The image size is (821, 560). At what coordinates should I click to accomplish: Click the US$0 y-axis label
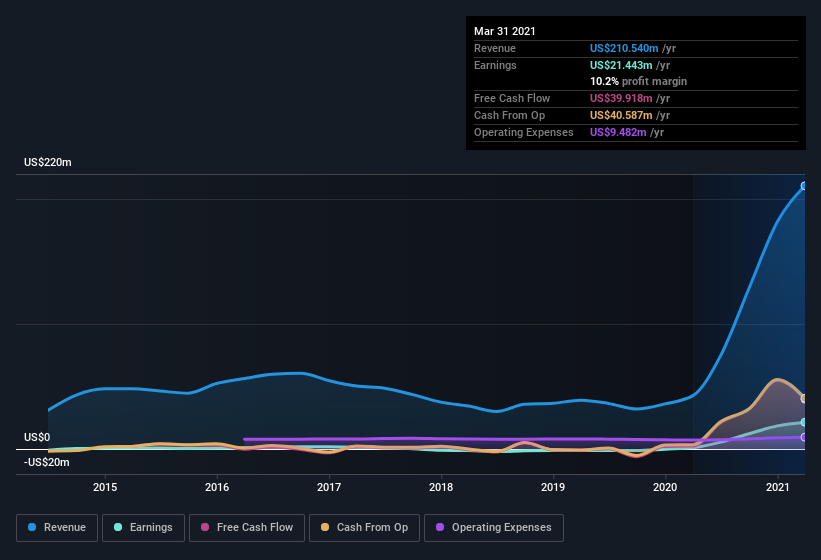pyautogui.click(x=37, y=437)
